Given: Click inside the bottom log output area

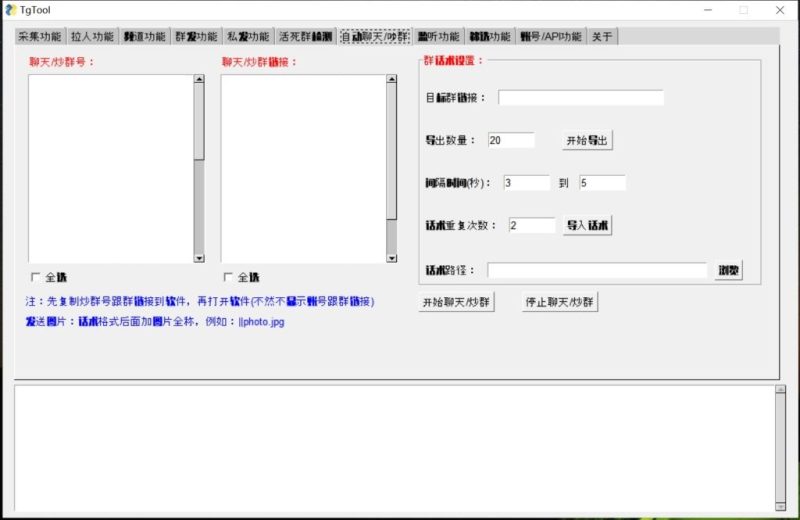Looking at the screenshot, I should (394, 448).
